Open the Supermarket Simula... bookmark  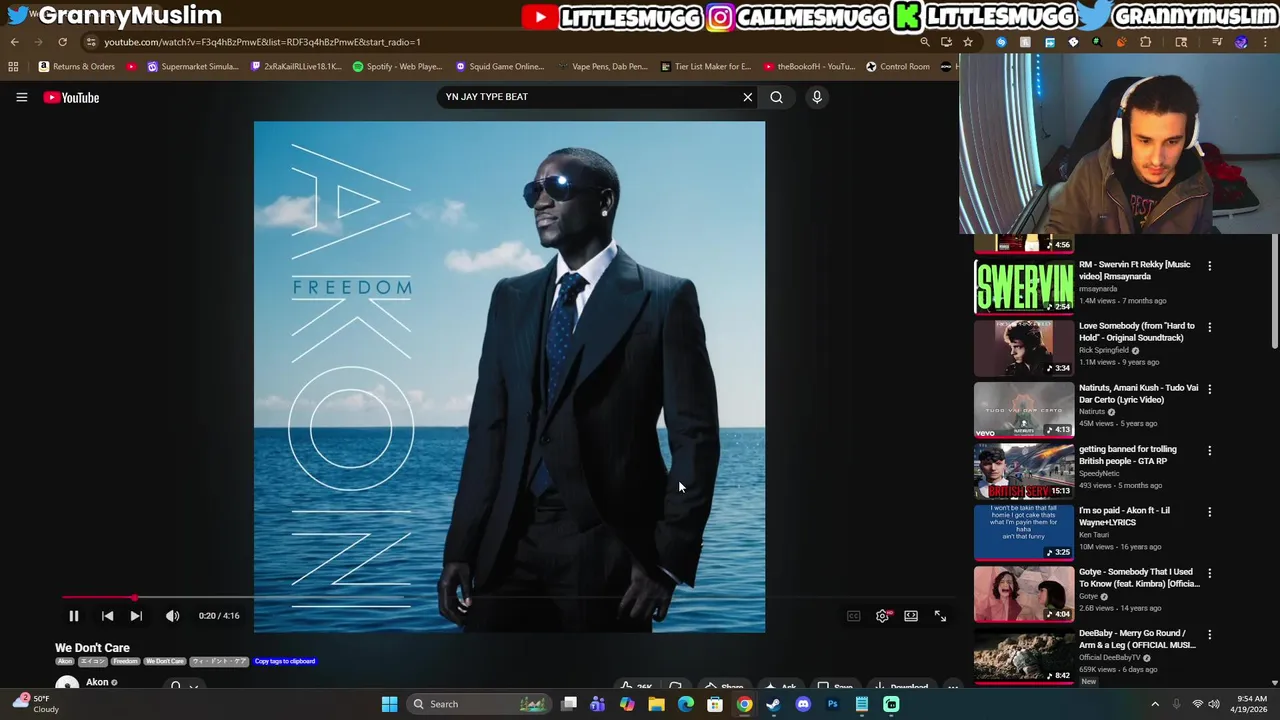point(193,67)
